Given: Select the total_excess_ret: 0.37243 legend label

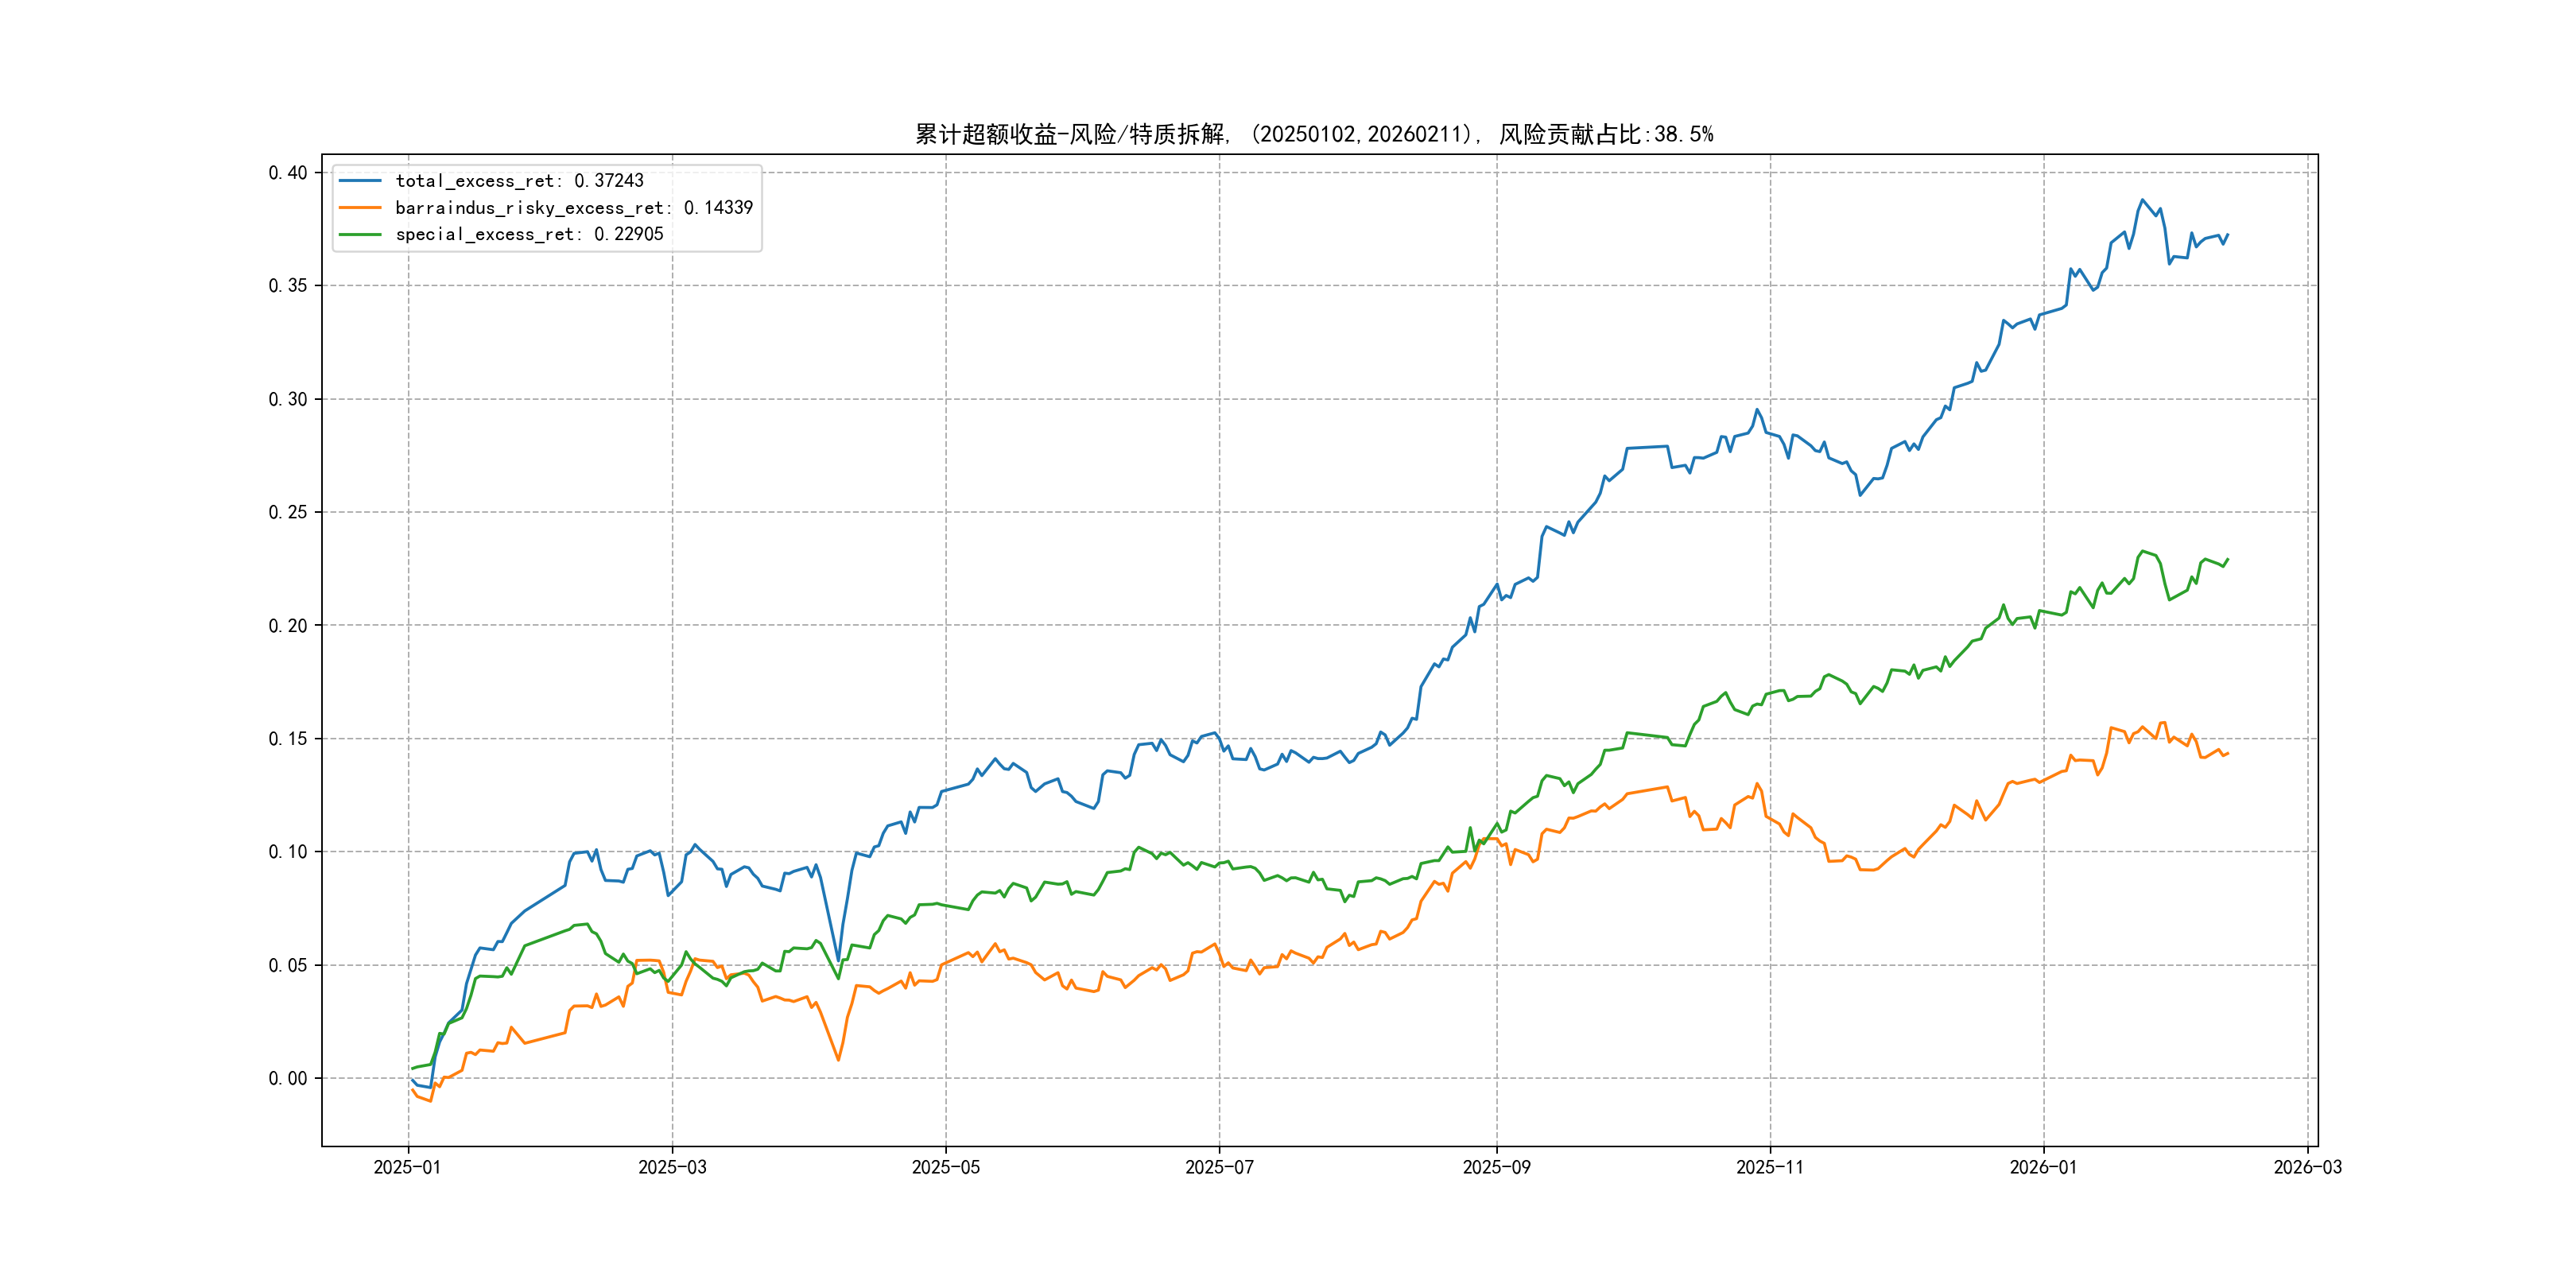Looking at the screenshot, I should point(519,181).
